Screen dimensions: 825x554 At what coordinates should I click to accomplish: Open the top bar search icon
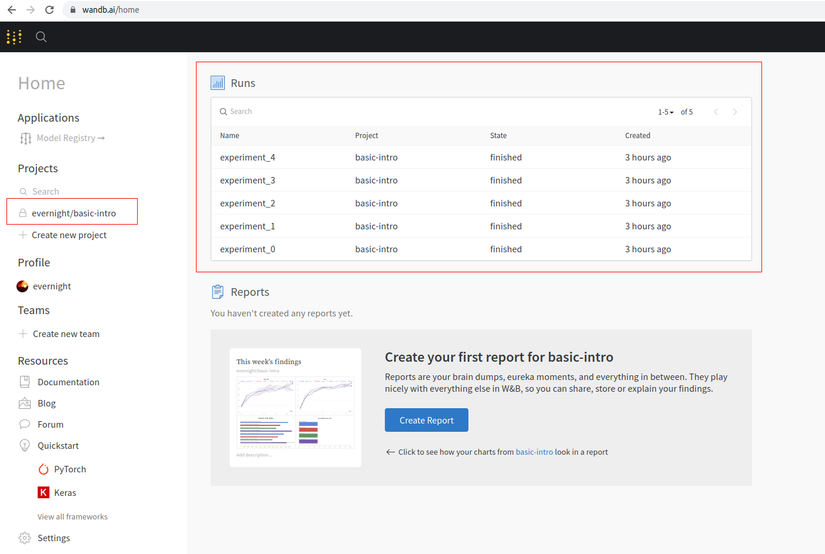[41, 37]
